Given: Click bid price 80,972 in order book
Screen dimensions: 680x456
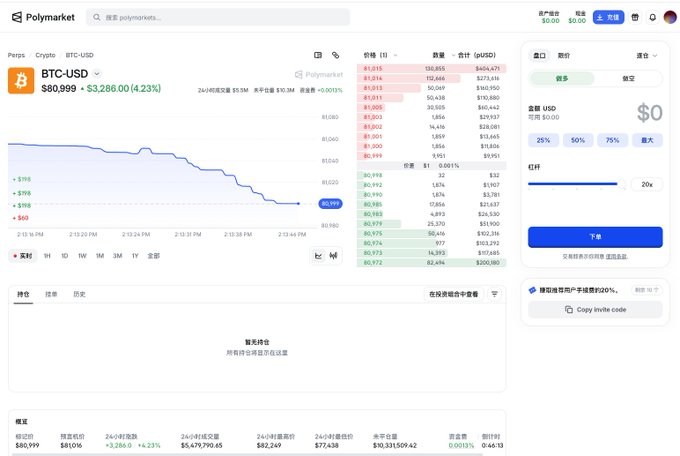Looking at the screenshot, I should [373, 262].
